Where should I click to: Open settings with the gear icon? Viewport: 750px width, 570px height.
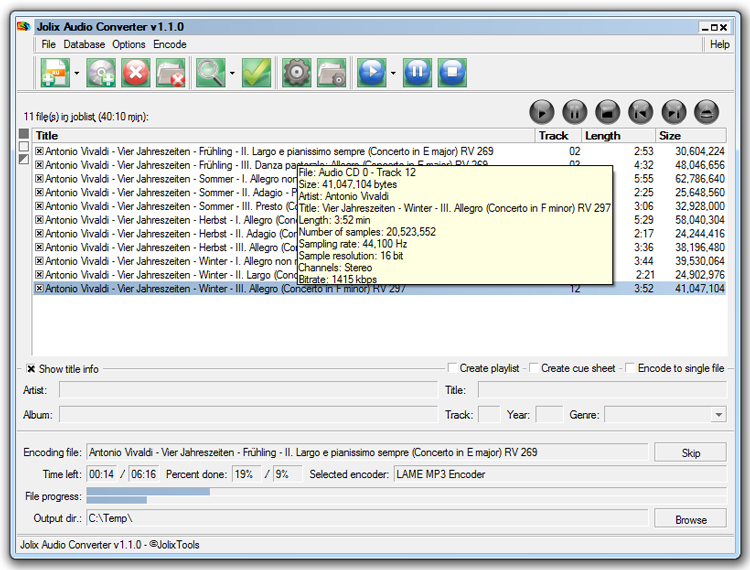click(x=295, y=73)
